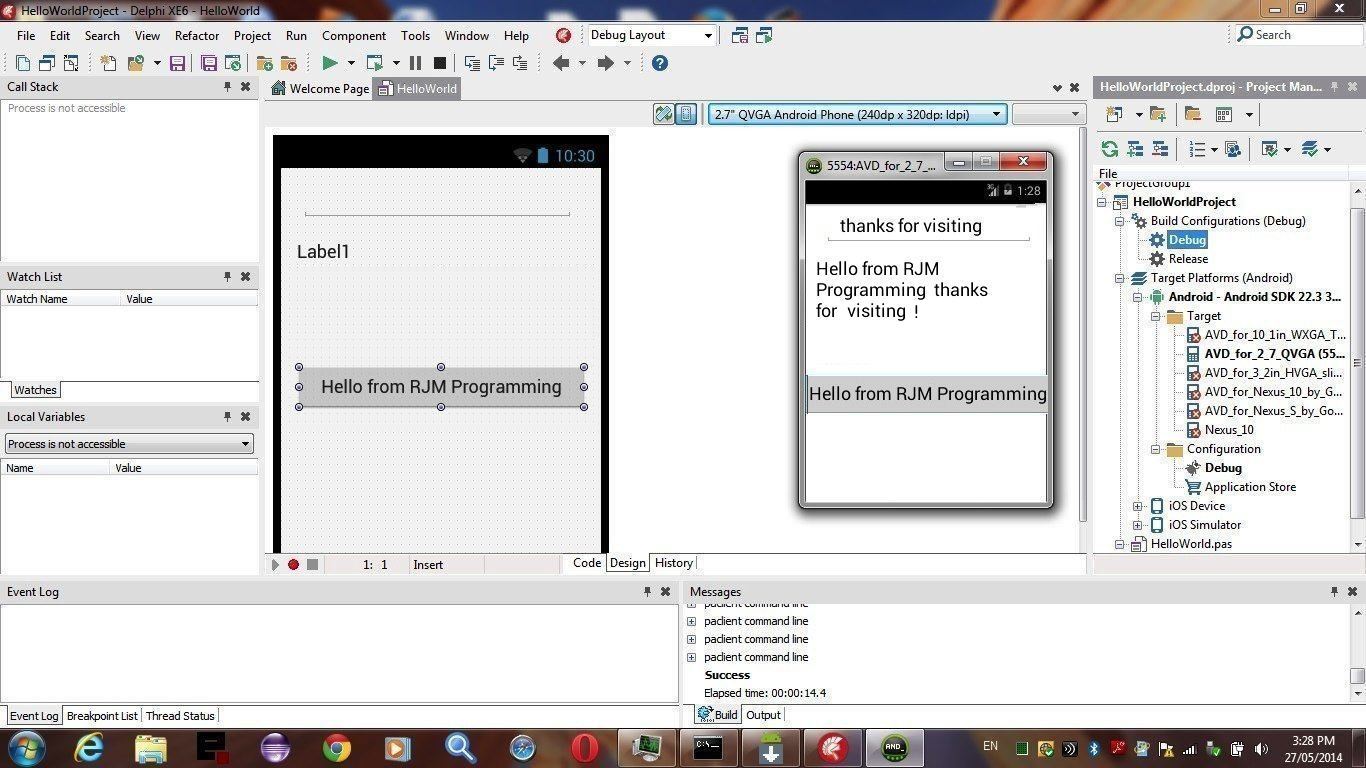This screenshot has height=768, width=1366.
Task: Switch to the Thread Status tab
Action: (x=180, y=716)
